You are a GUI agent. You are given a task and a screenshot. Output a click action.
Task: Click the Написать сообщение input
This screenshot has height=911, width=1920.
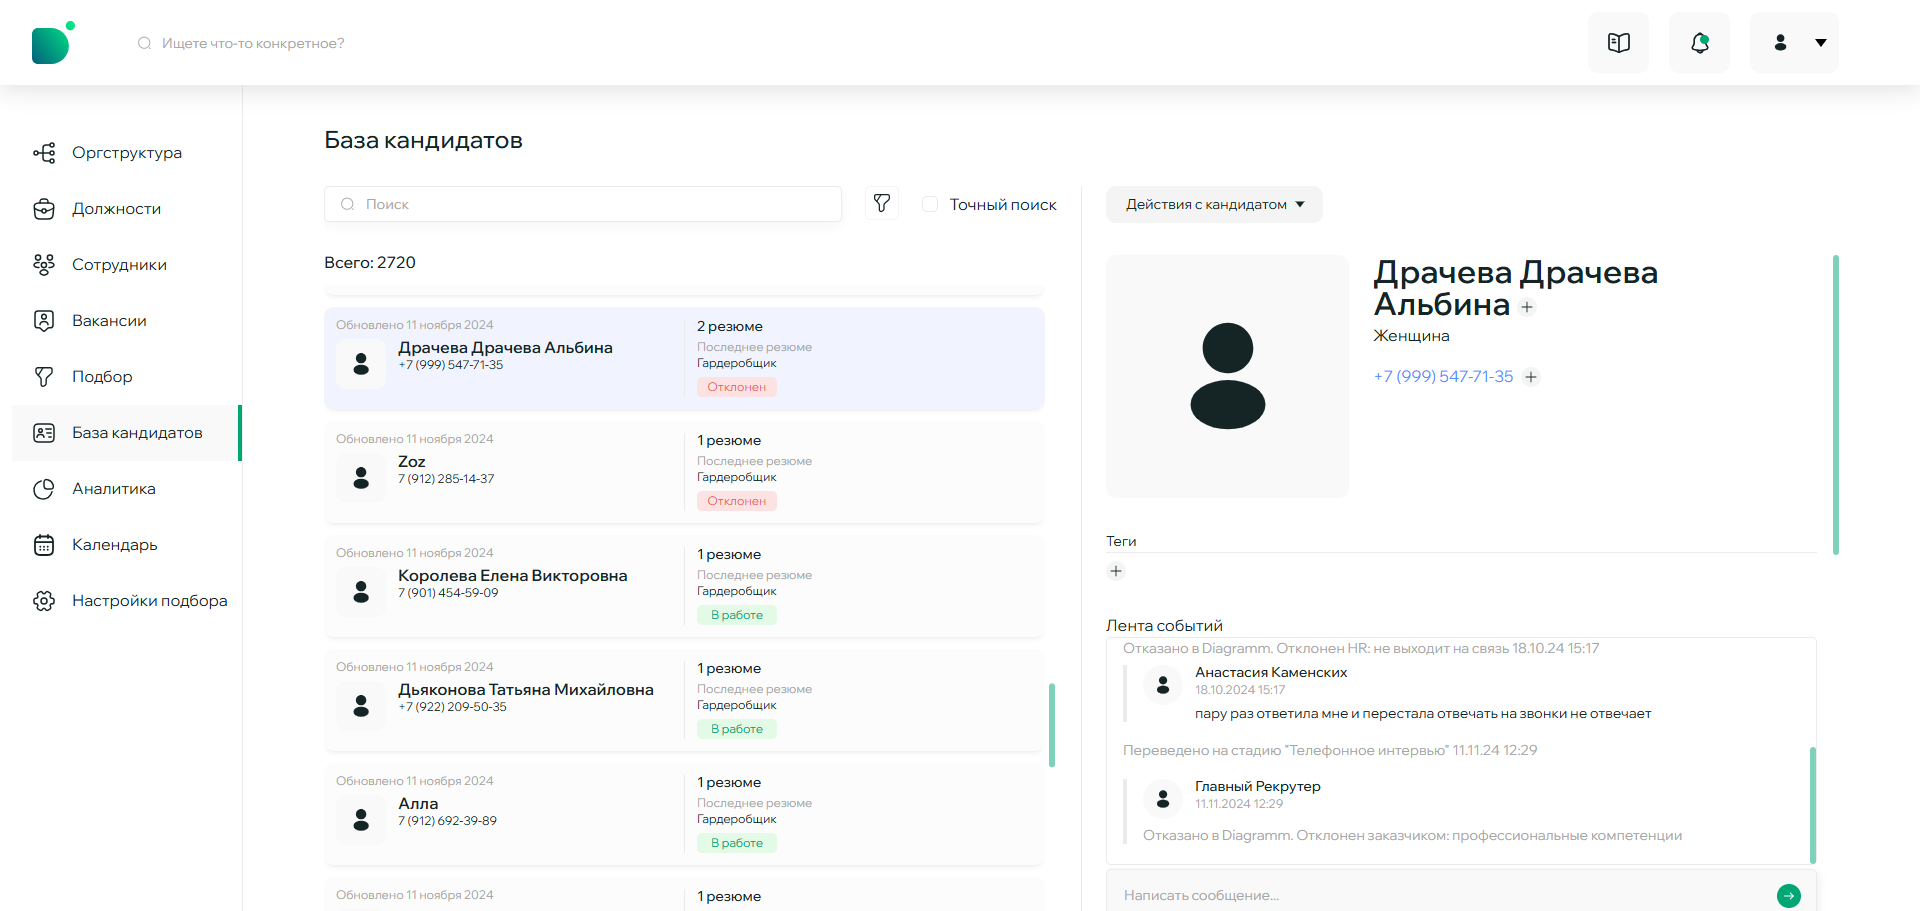(x=1440, y=895)
